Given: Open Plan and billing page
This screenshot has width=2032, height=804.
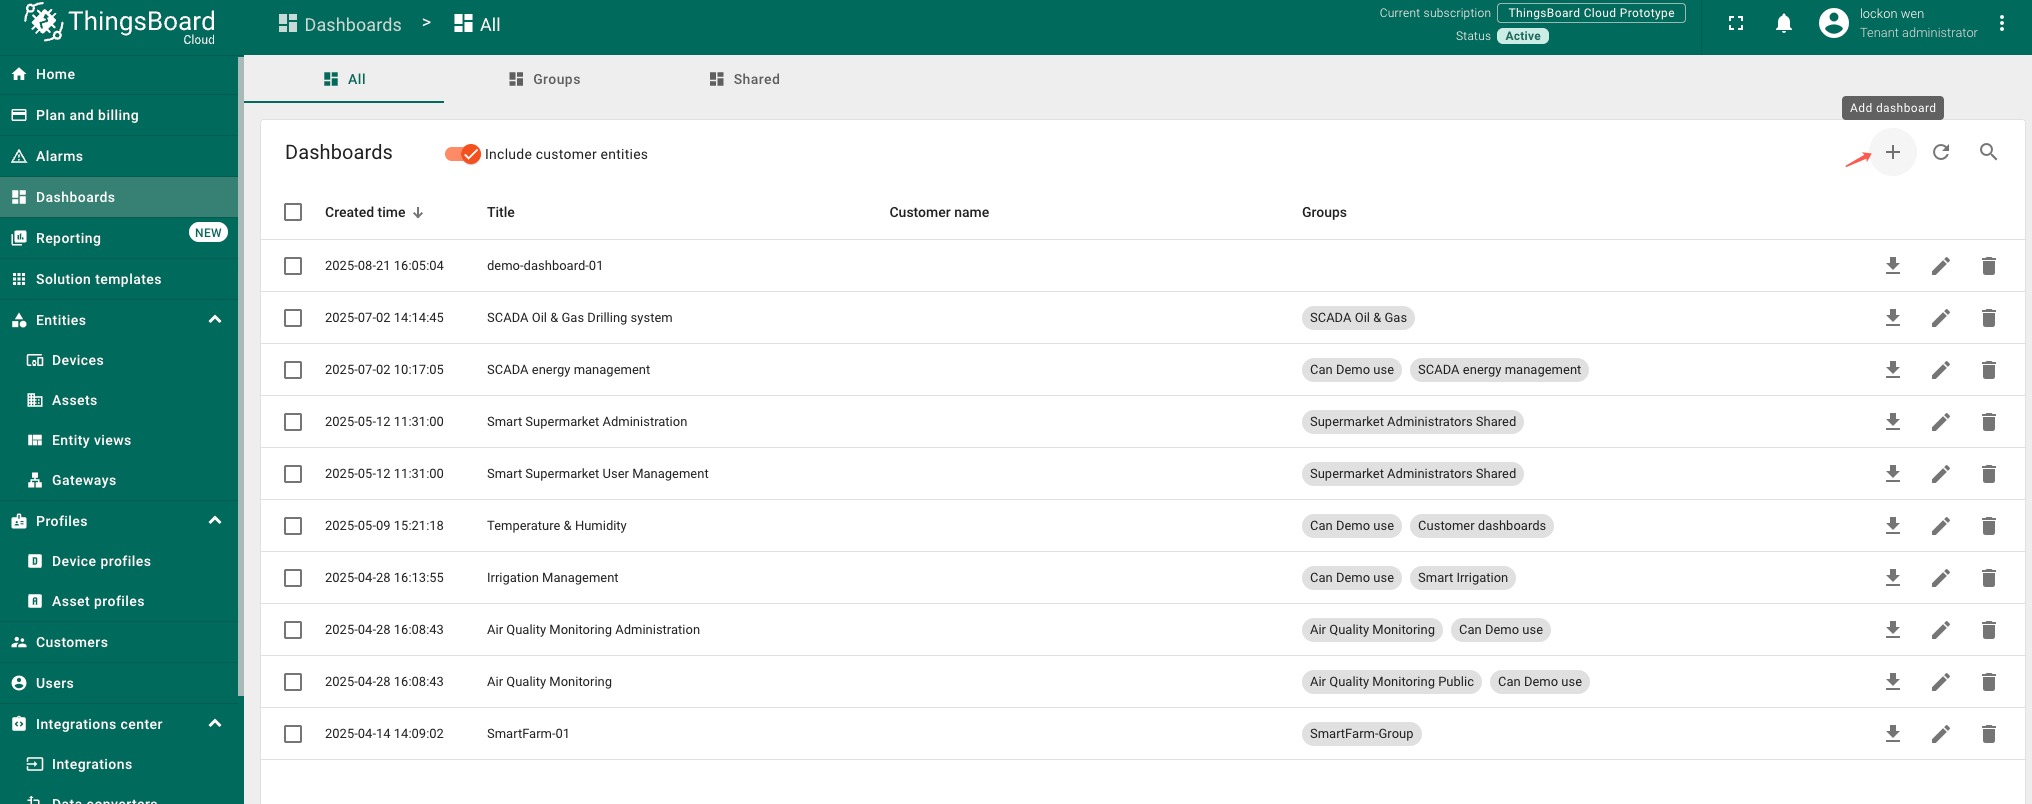Looking at the screenshot, I should click(119, 115).
